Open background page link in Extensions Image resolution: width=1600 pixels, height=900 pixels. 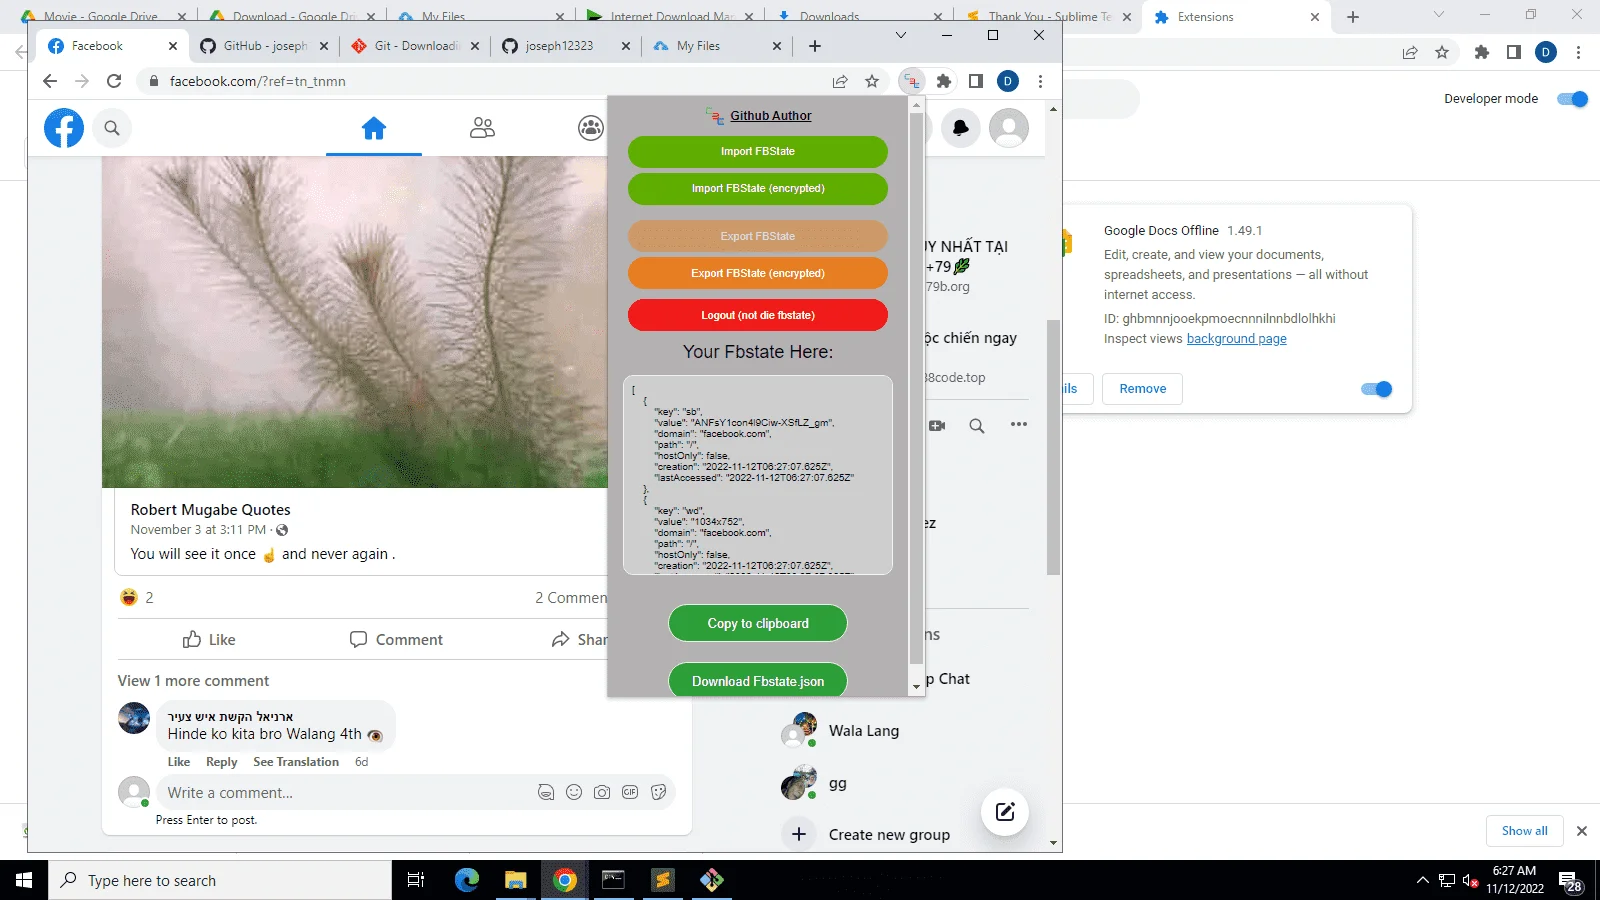[1236, 339]
